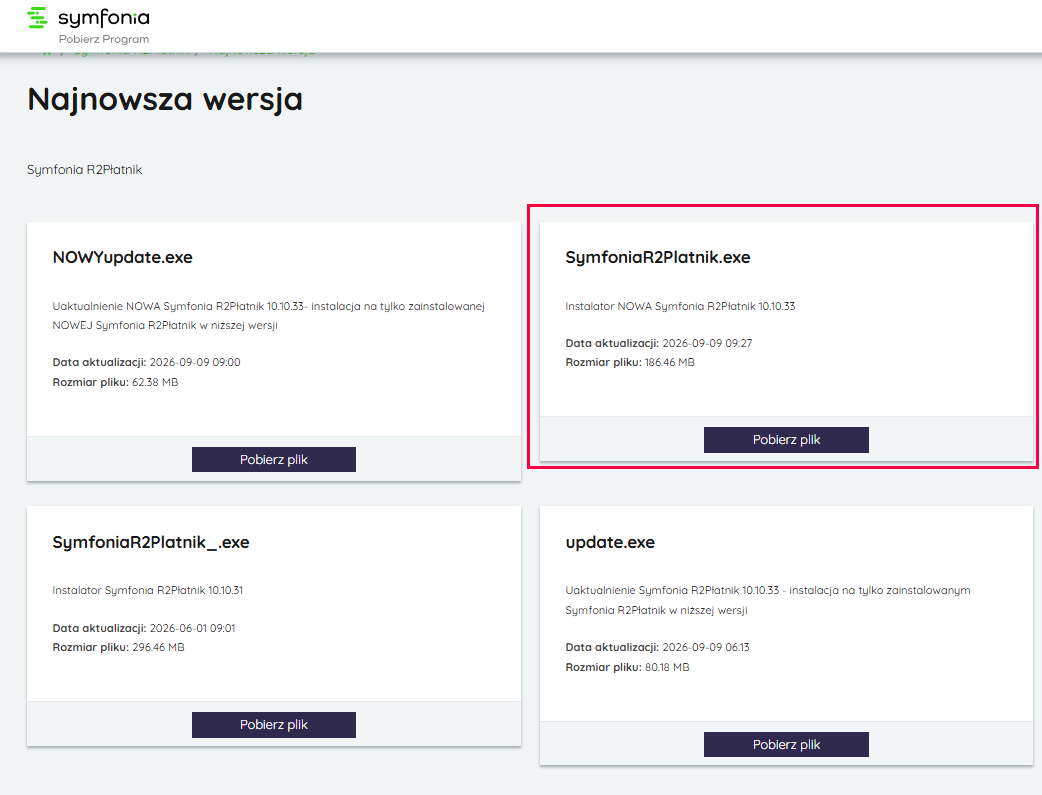Click the 'Najnowsza wersja' page heading

click(165, 100)
